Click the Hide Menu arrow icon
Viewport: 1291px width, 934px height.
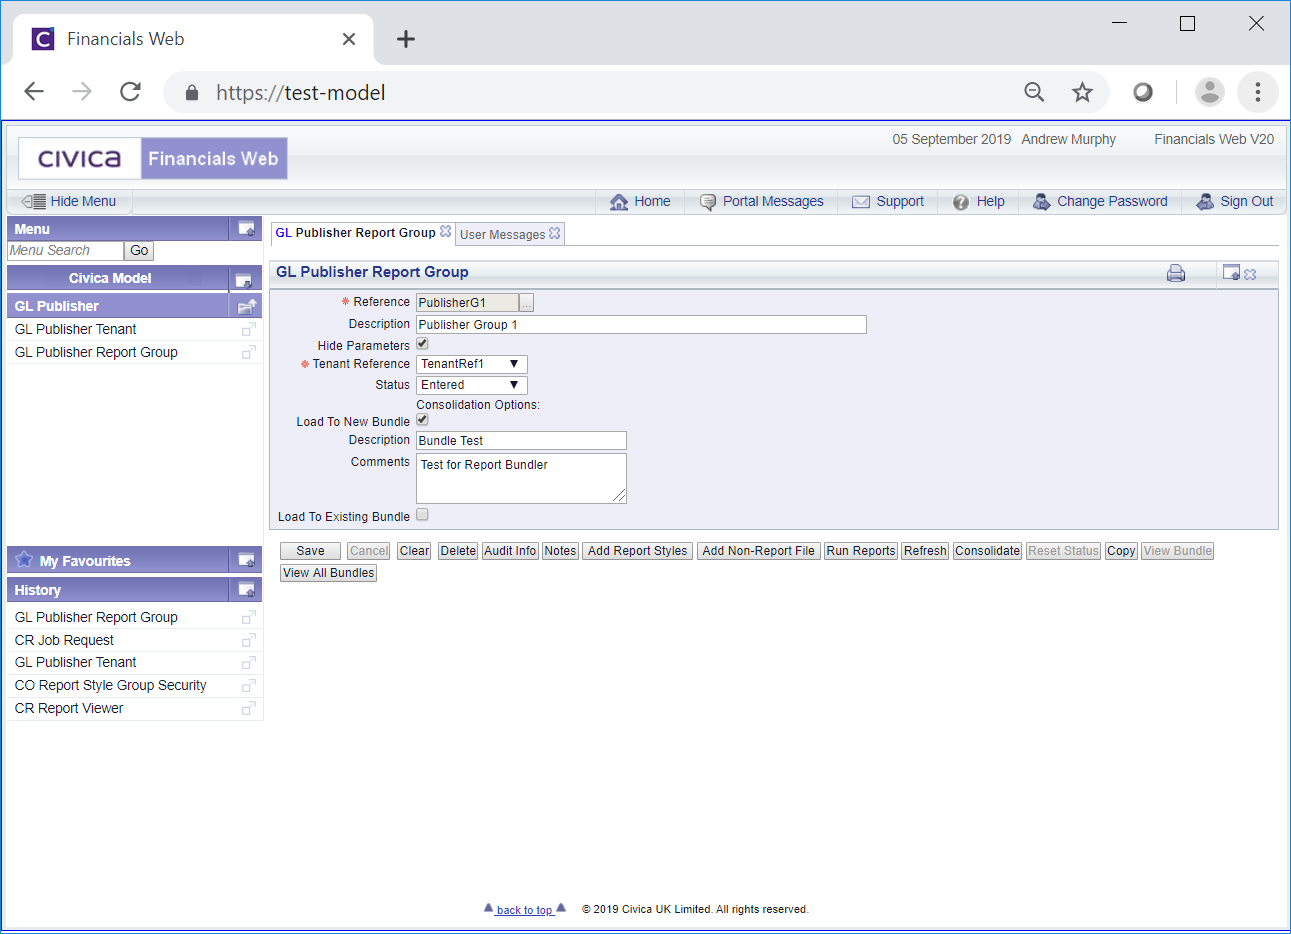click(x=33, y=201)
